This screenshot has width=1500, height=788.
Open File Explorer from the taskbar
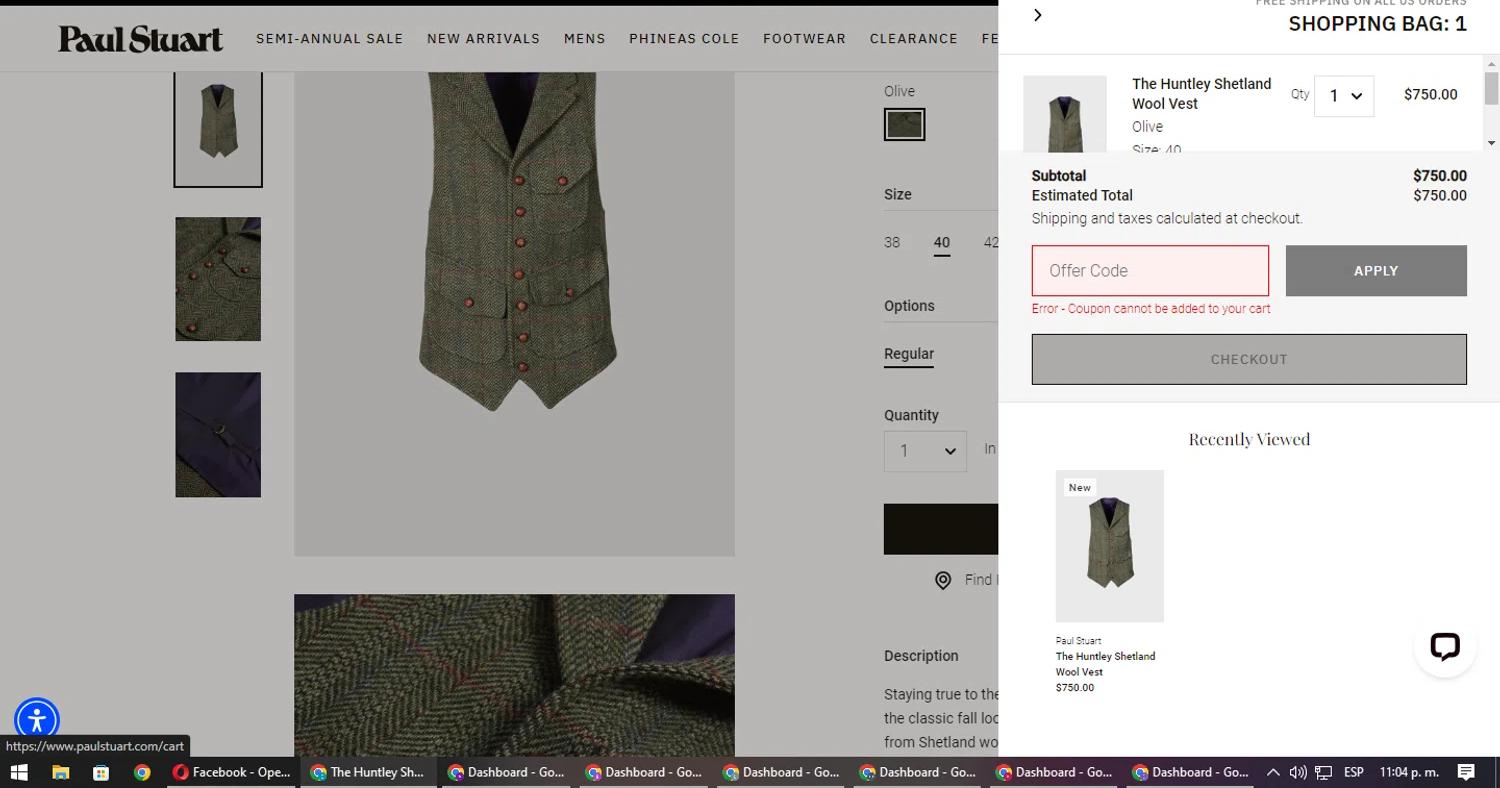(60, 772)
